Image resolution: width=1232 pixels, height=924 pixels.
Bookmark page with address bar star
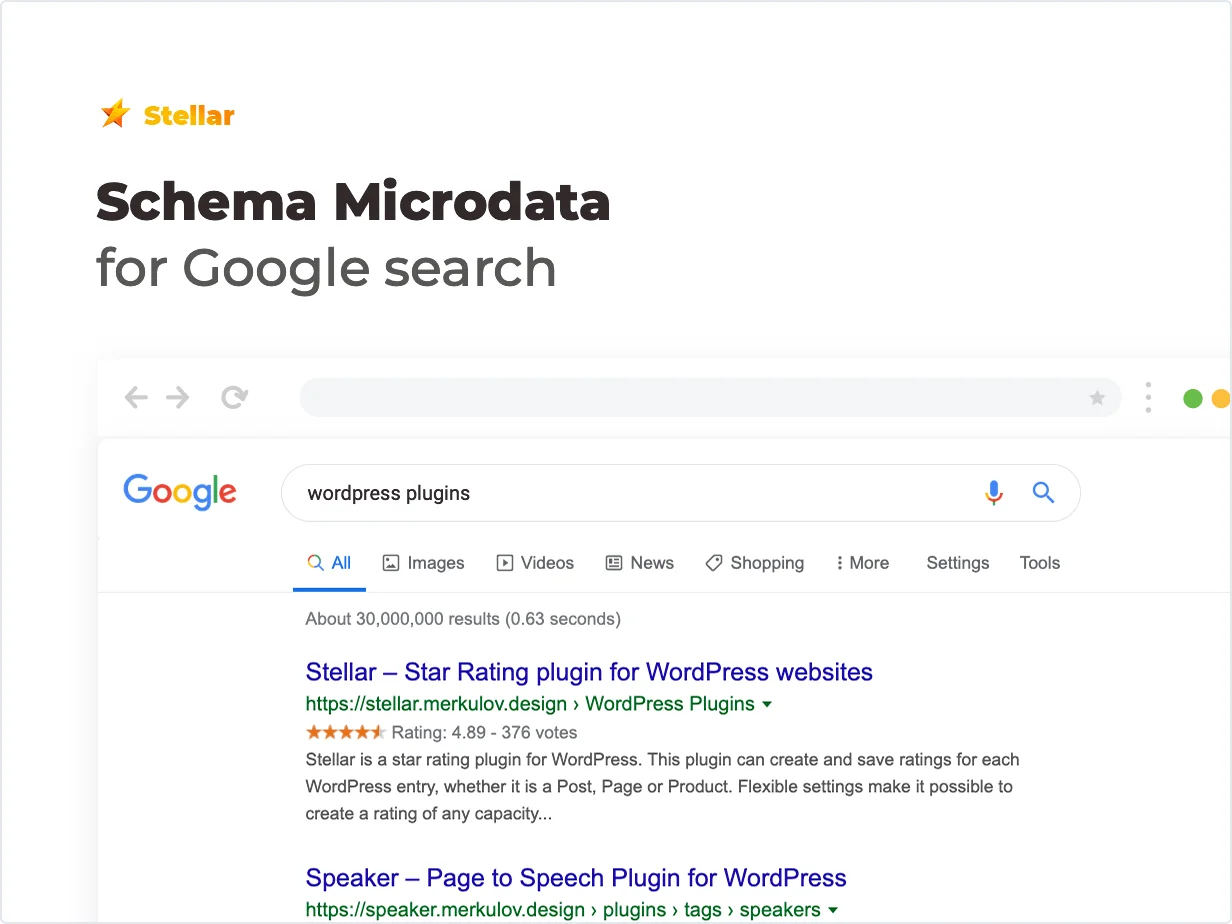point(1097,398)
